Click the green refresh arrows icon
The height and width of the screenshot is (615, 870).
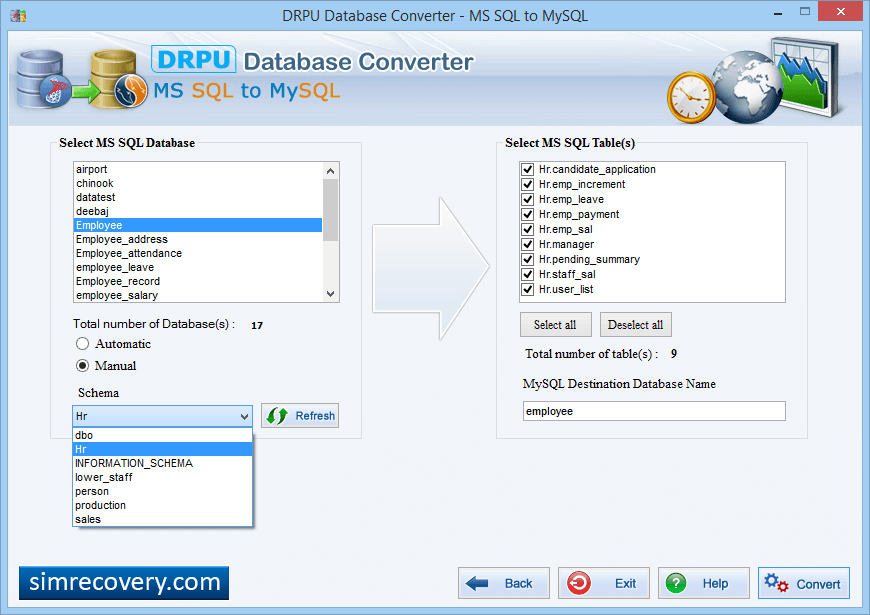coord(276,416)
